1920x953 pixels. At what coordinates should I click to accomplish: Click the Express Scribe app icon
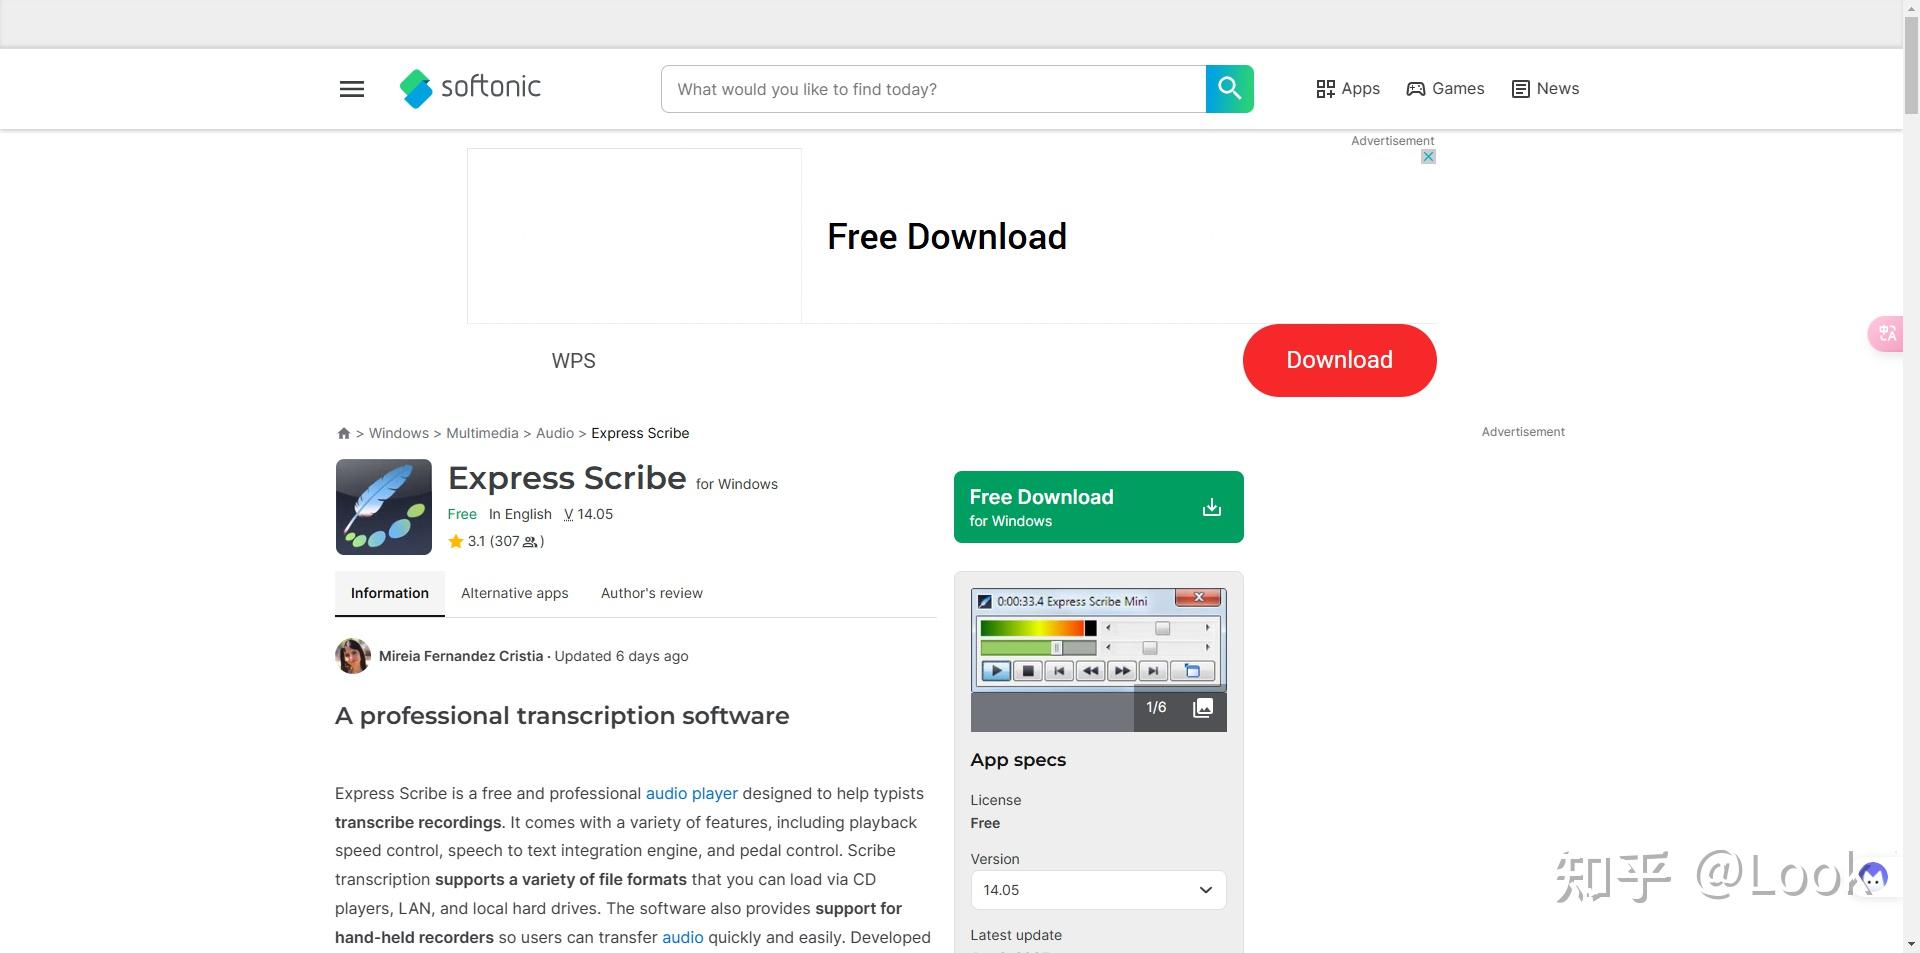[x=384, y=507]
